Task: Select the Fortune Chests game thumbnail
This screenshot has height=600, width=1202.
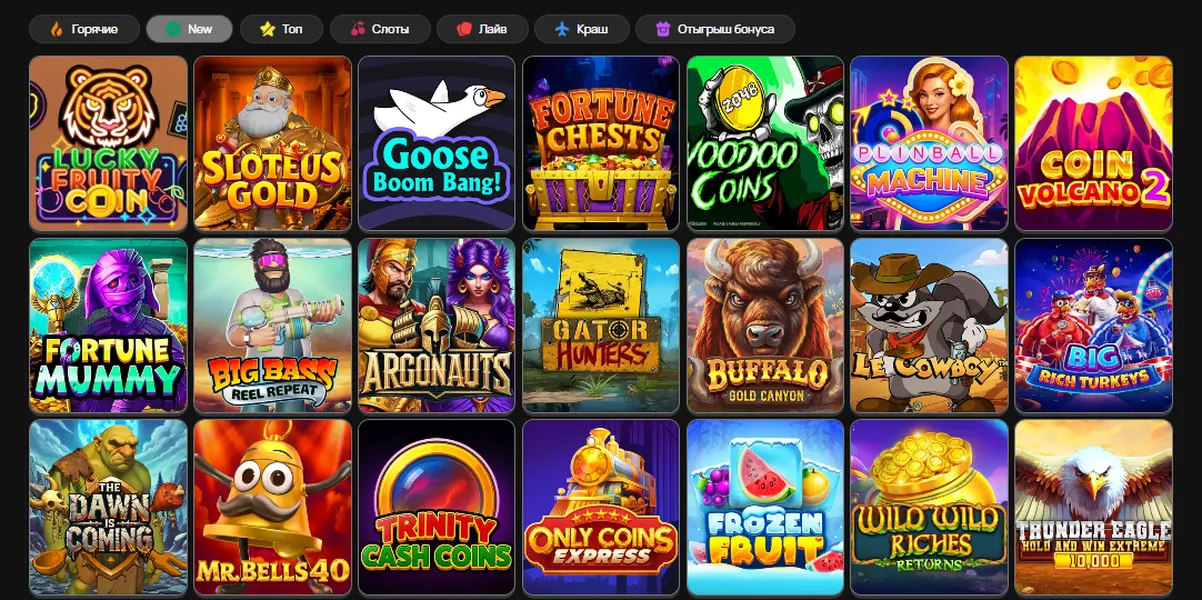Action: pos(600,143)
